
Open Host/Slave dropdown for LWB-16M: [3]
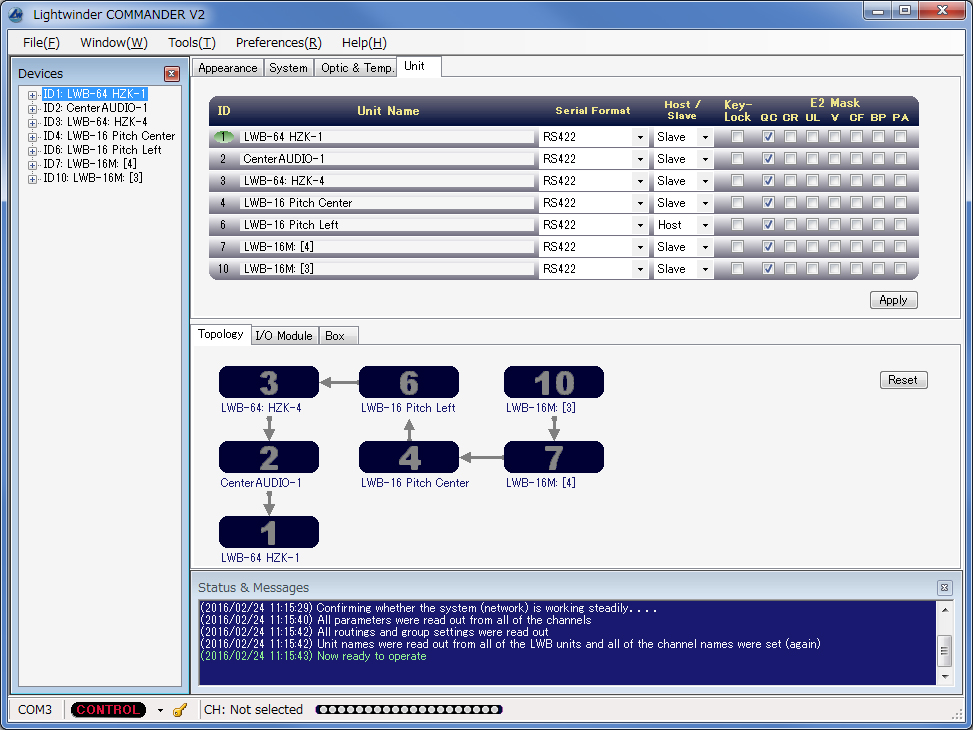(x=705, y=269)
